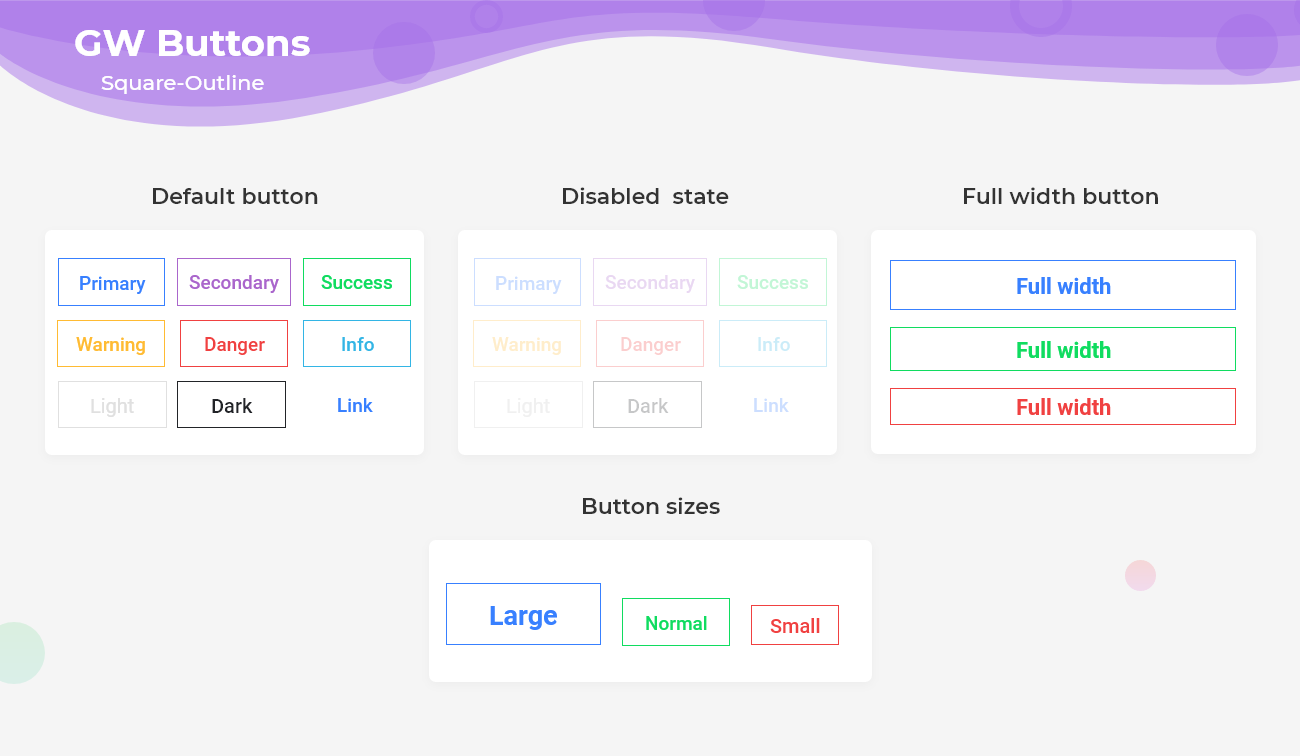Click the Small size button
Viewport: 1300px width, 756px height.
pos(794,624)
